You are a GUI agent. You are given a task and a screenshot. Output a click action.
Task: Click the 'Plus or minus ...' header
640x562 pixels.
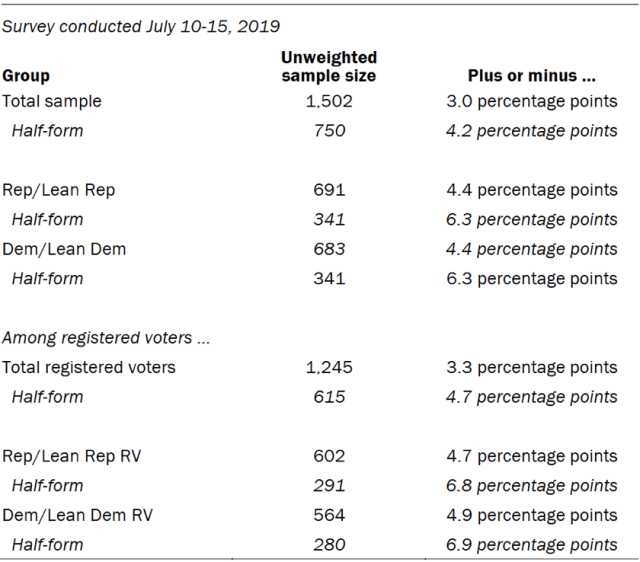click(x=531, y=76)
